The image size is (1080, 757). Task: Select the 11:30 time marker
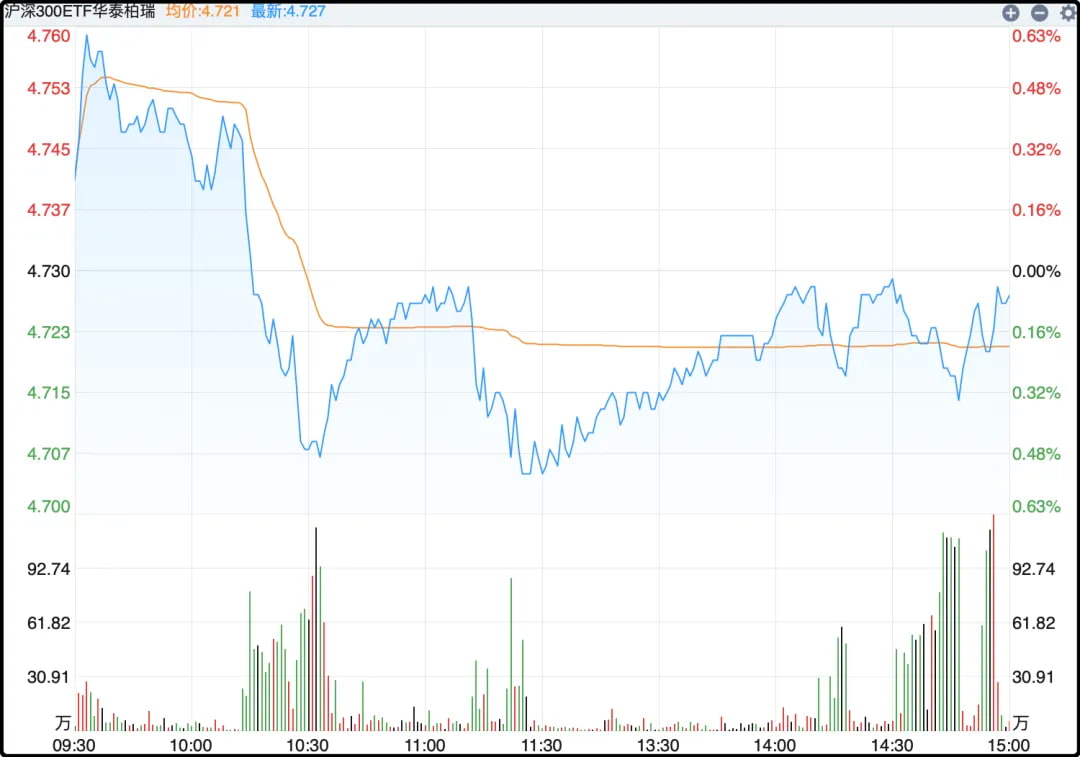(543, 746)
